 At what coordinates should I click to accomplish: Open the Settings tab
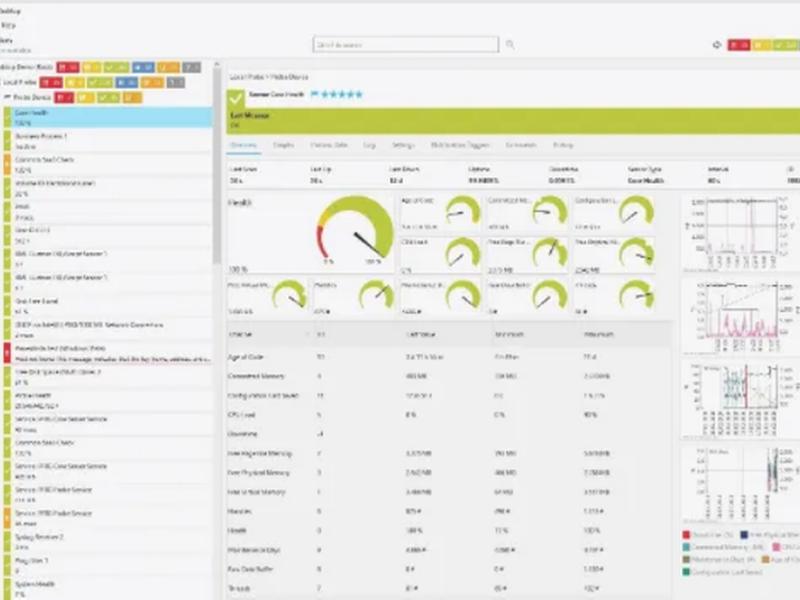[x=403, y=145]
